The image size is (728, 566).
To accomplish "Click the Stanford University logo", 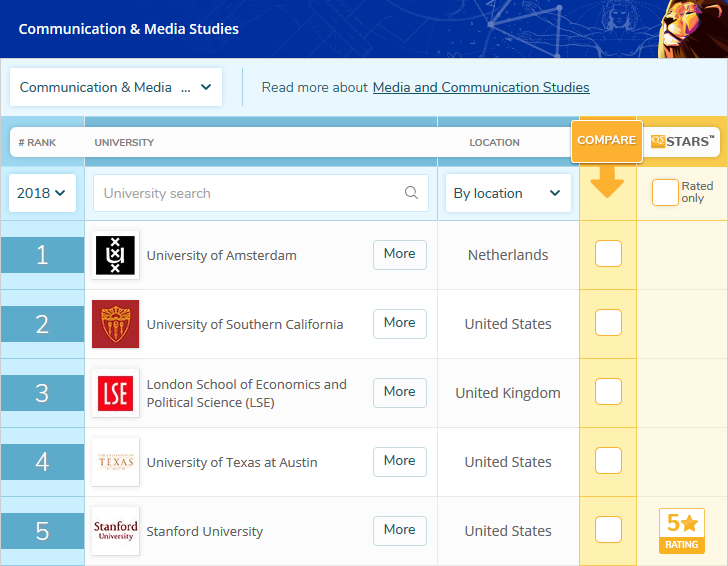I will point(116,531).
